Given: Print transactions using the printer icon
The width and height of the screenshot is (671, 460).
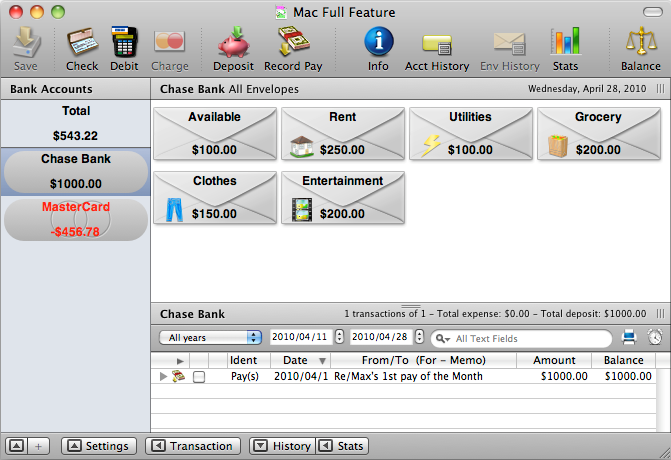Looking at the screenshot, I should [x=629, y=337].
